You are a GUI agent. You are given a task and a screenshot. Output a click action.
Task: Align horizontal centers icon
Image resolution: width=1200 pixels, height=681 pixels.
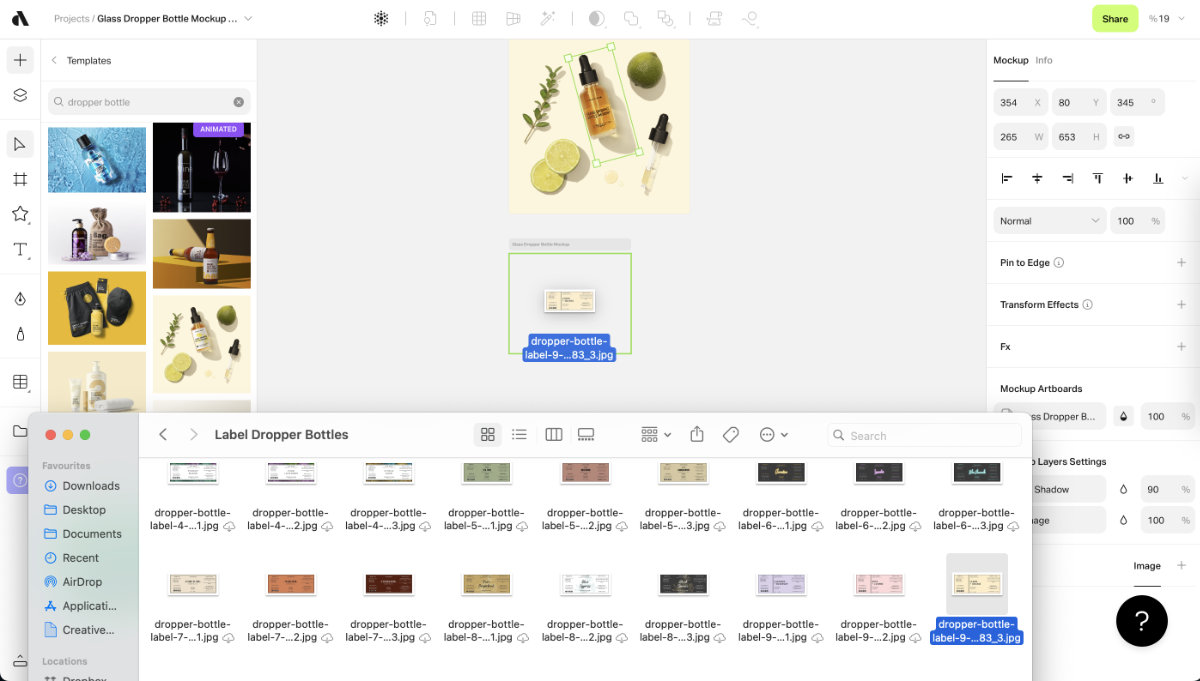1037,178
